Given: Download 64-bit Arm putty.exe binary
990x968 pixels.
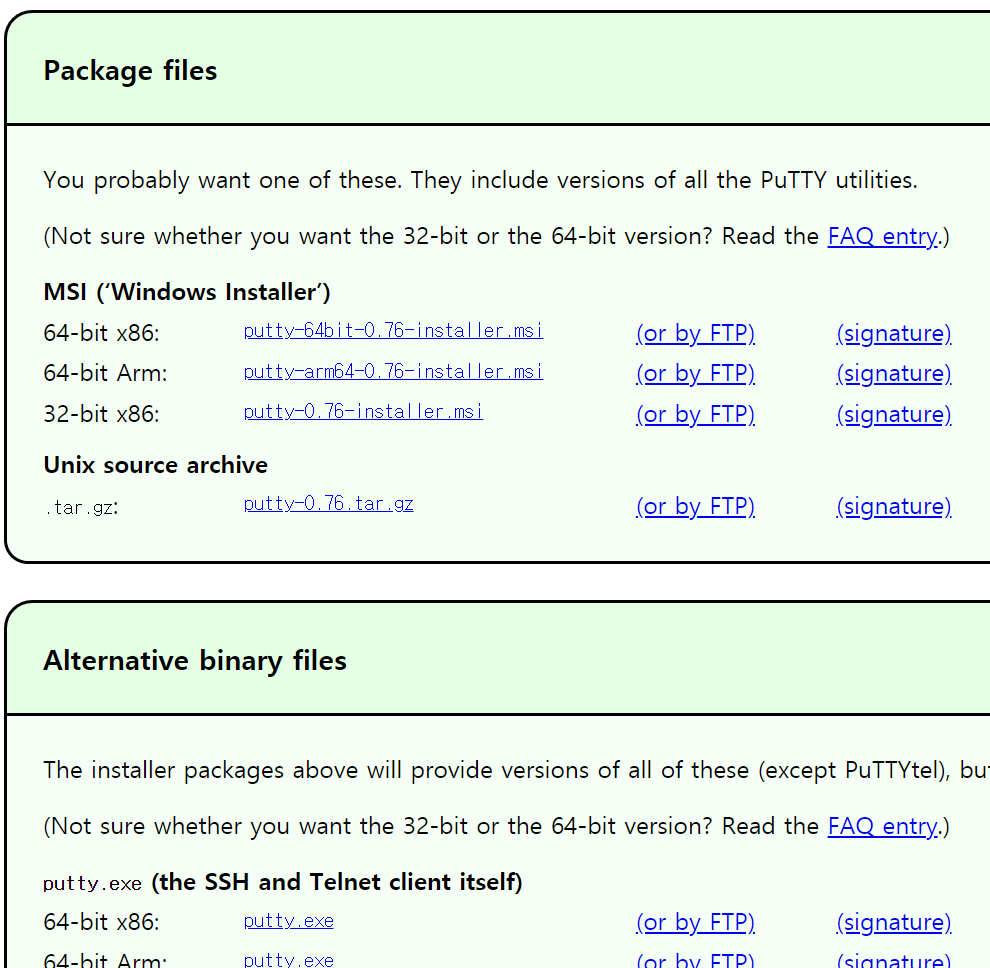Looking at the screenshot, I should tap(288, 958).
